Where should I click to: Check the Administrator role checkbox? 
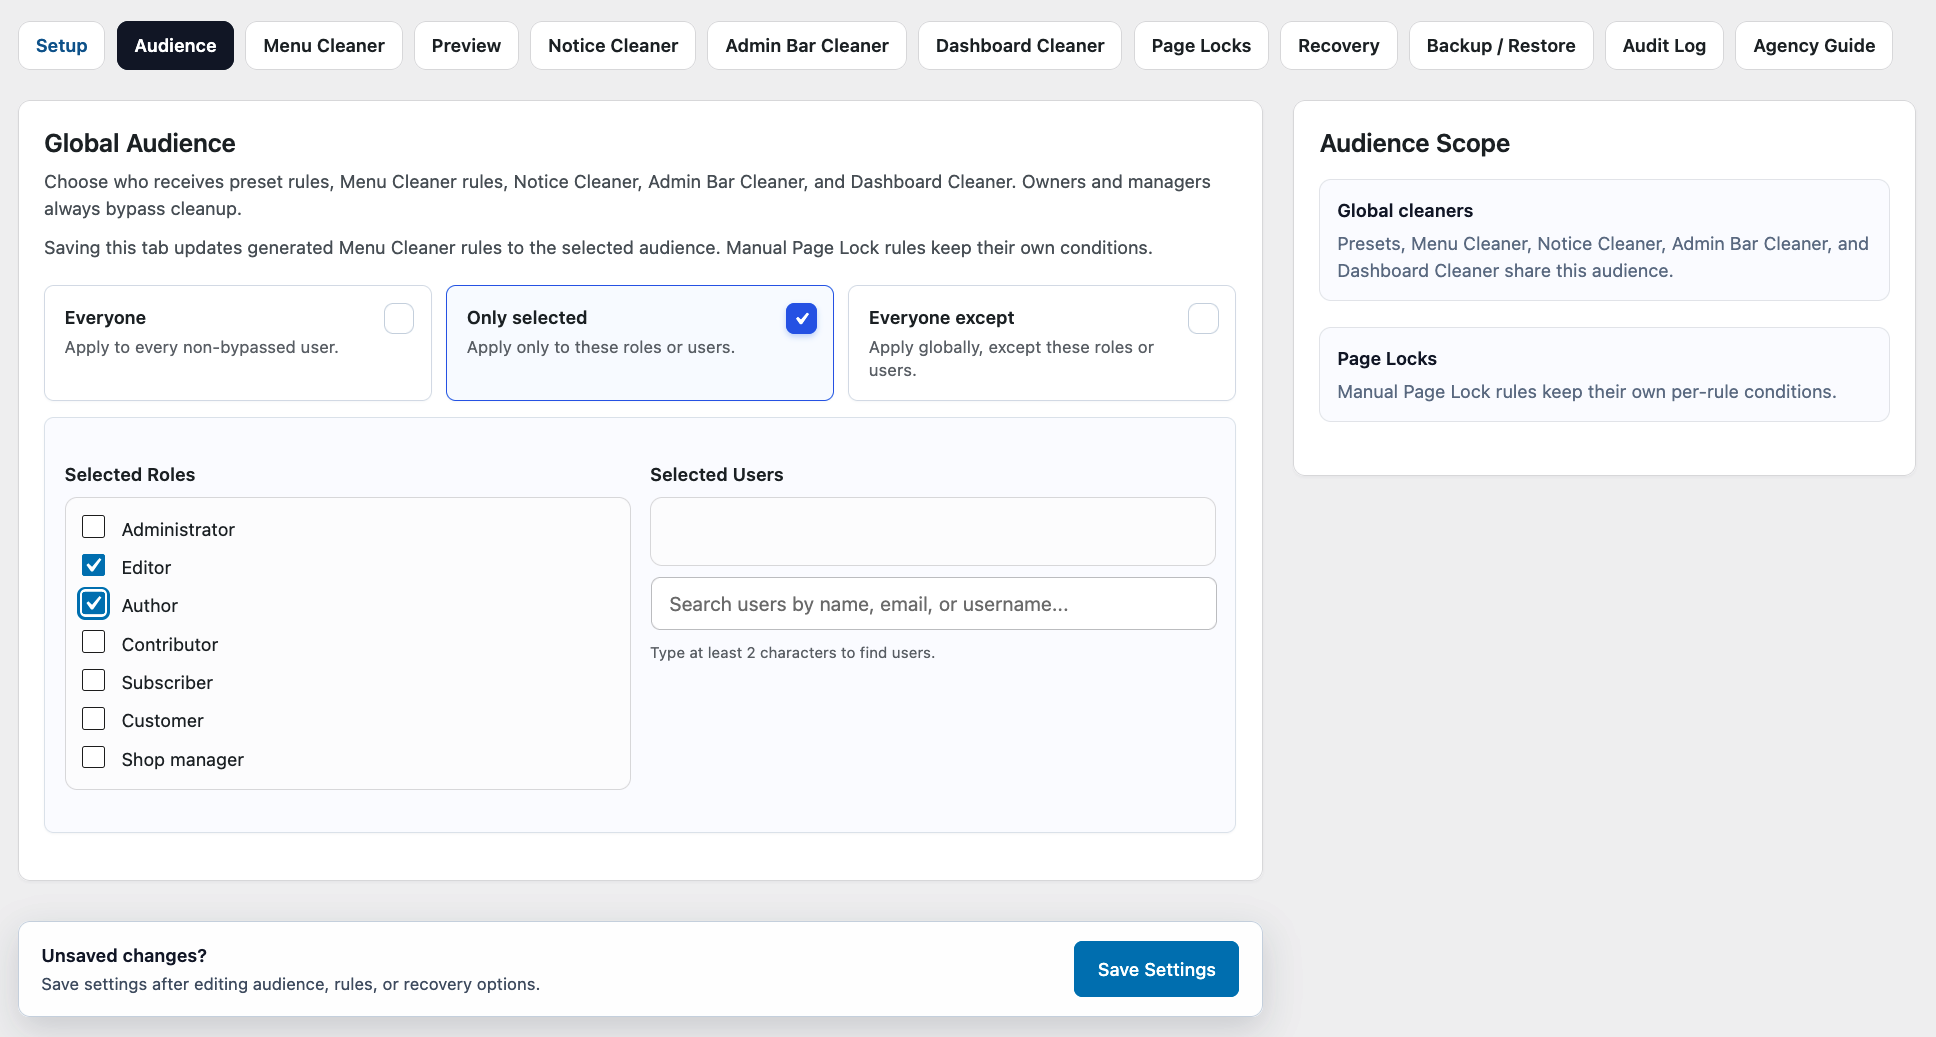[94, 527]
